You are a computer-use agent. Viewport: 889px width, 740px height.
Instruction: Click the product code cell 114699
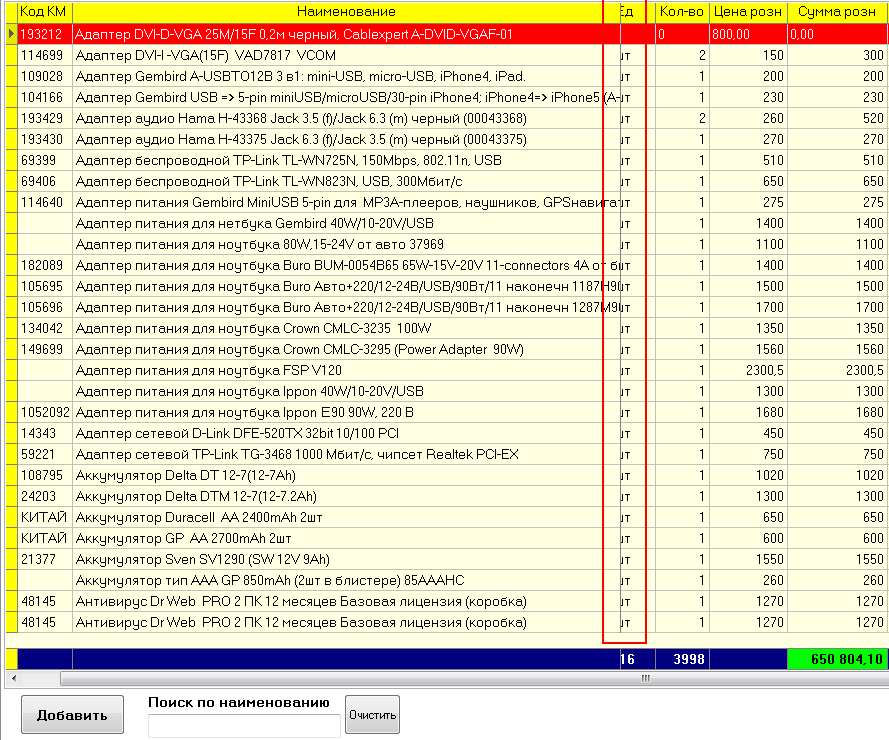pyautogui.click(x=42, y=55)
